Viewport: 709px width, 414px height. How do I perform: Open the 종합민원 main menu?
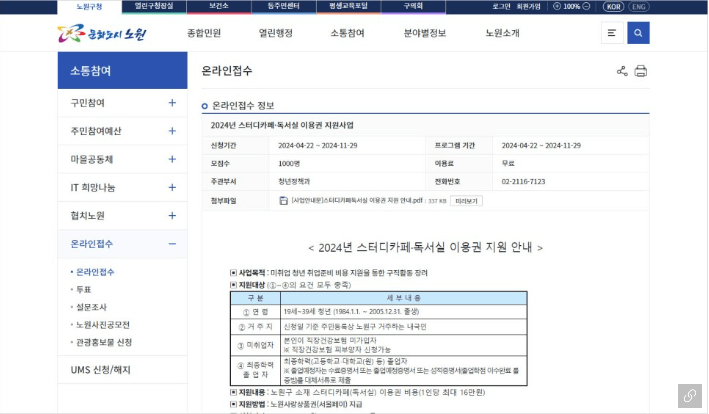[x=204, y=33]
